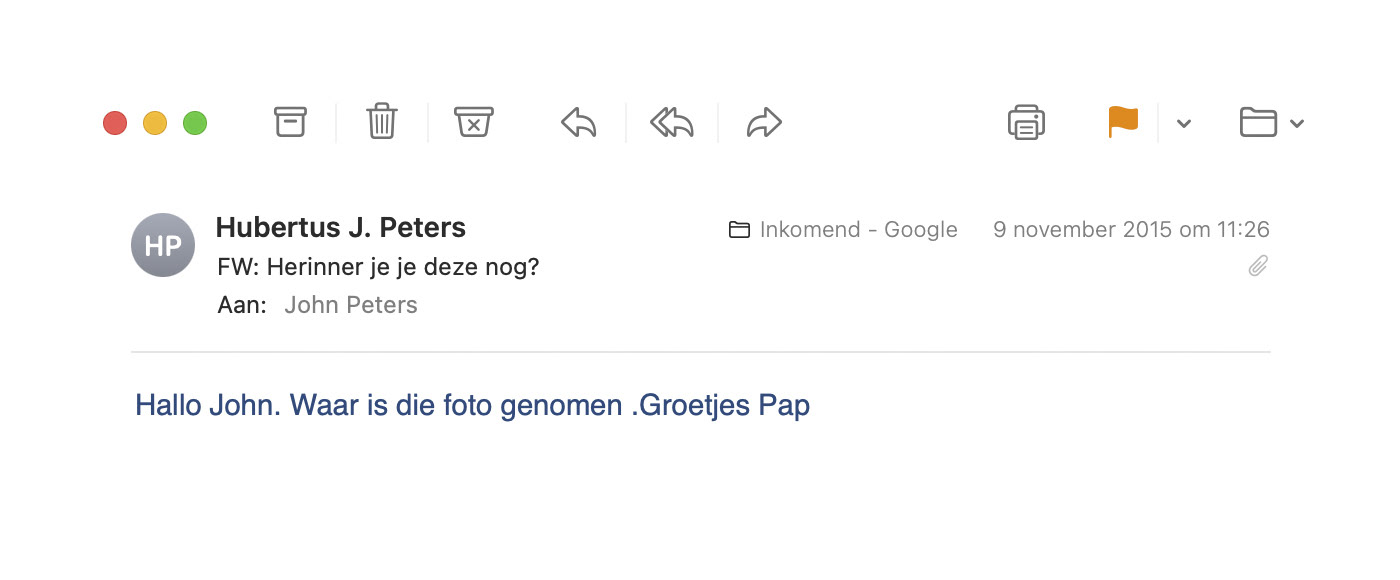Archive this message with the archive box icon

[x=290, y=122]
